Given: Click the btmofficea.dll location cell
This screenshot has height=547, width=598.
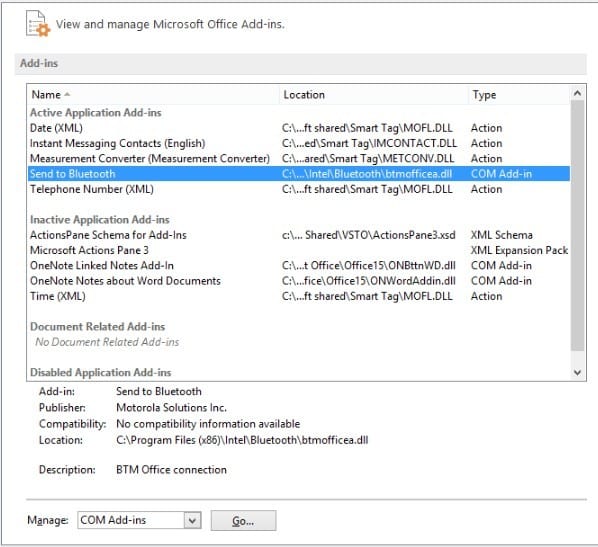Looking at the screenshot, I should [x=367, y=174].
